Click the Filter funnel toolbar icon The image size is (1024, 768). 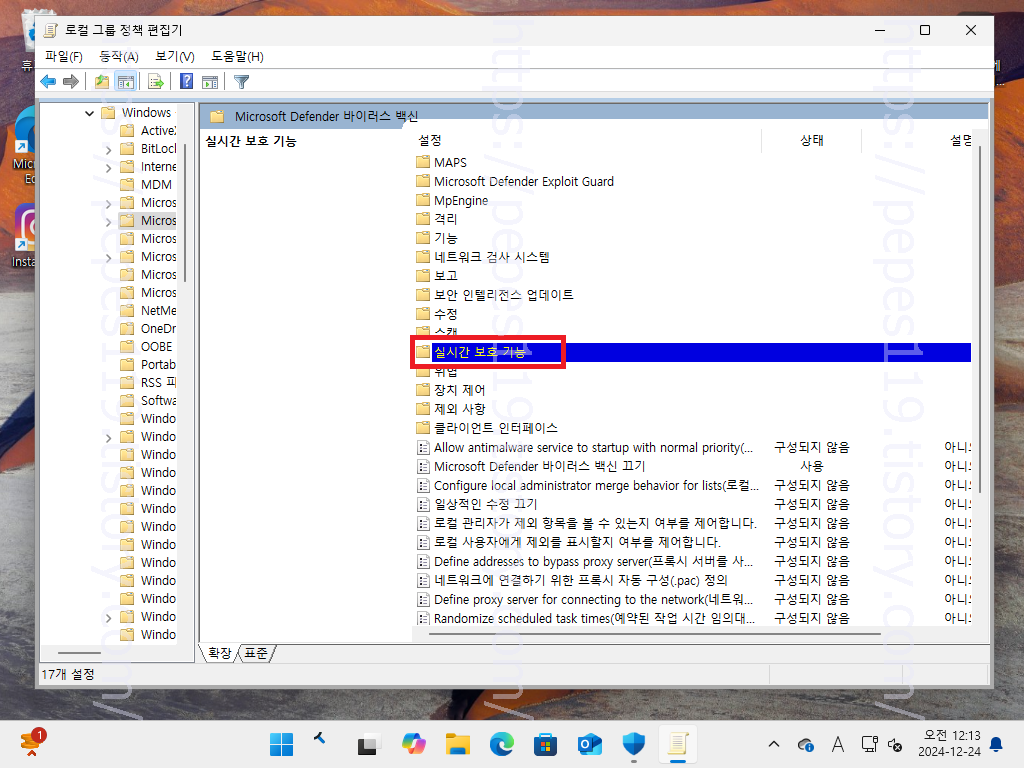(242, 82)
